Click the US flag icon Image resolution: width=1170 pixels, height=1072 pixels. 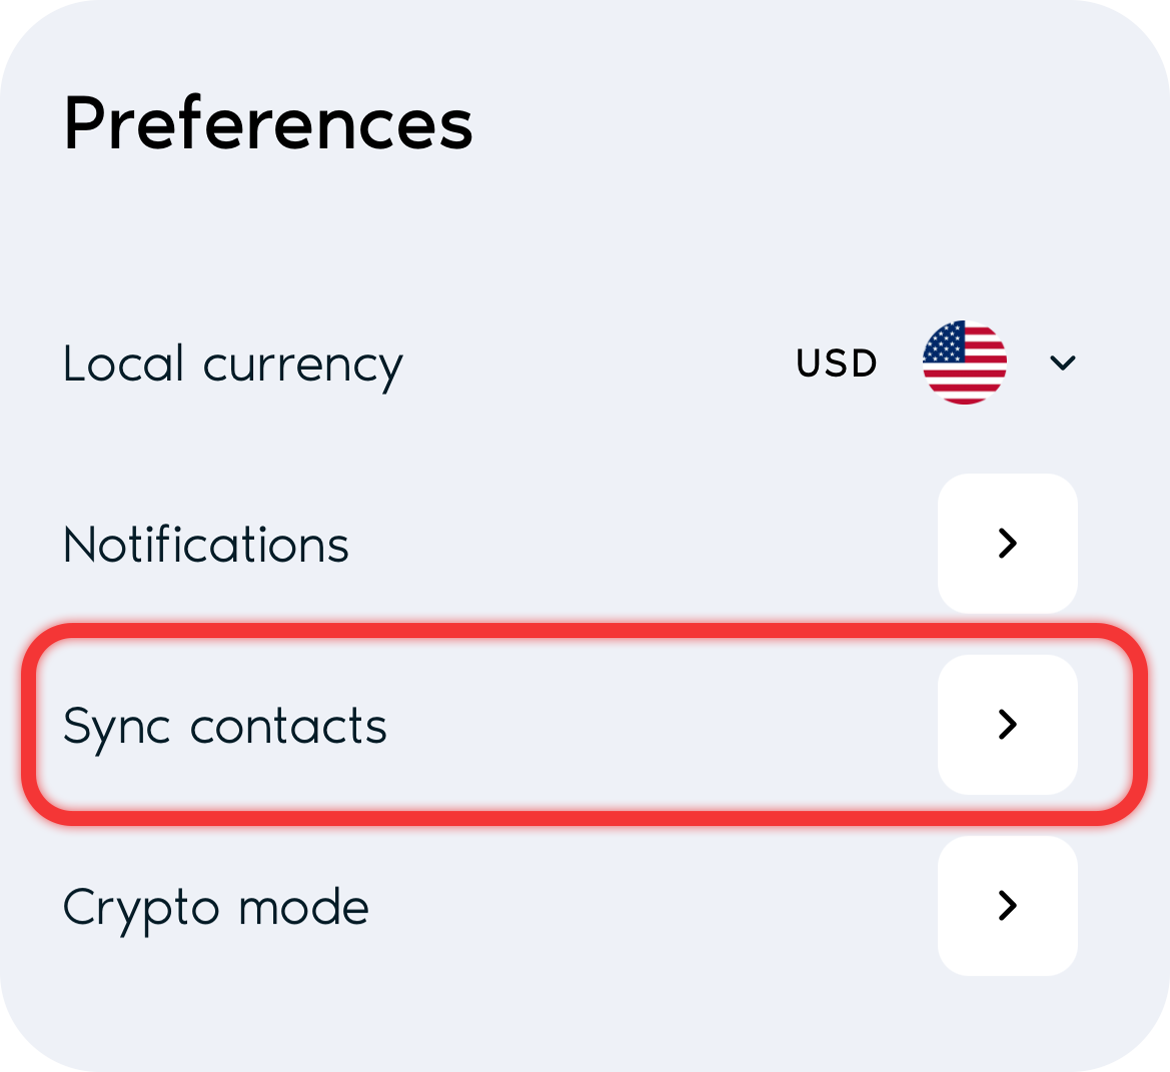click(x=964, y=363)
